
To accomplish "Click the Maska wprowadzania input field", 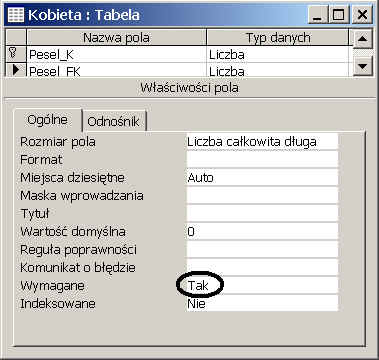I will point(262,195).
